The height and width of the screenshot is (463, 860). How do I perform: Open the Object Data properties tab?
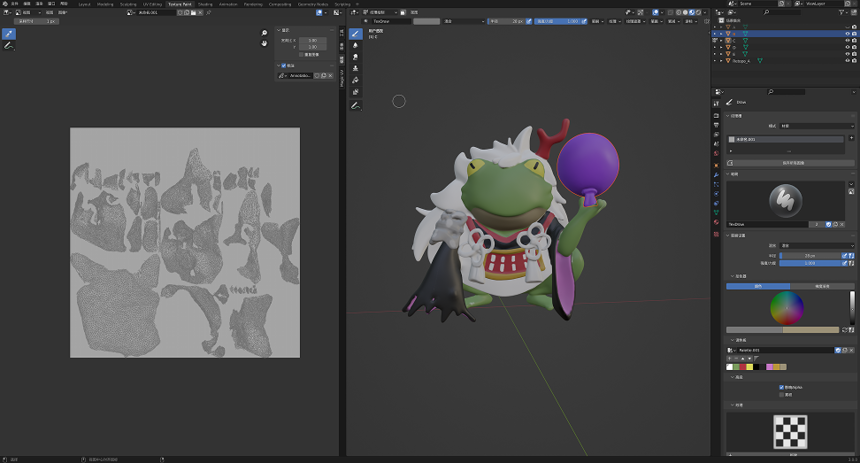(x=716, y=212)
